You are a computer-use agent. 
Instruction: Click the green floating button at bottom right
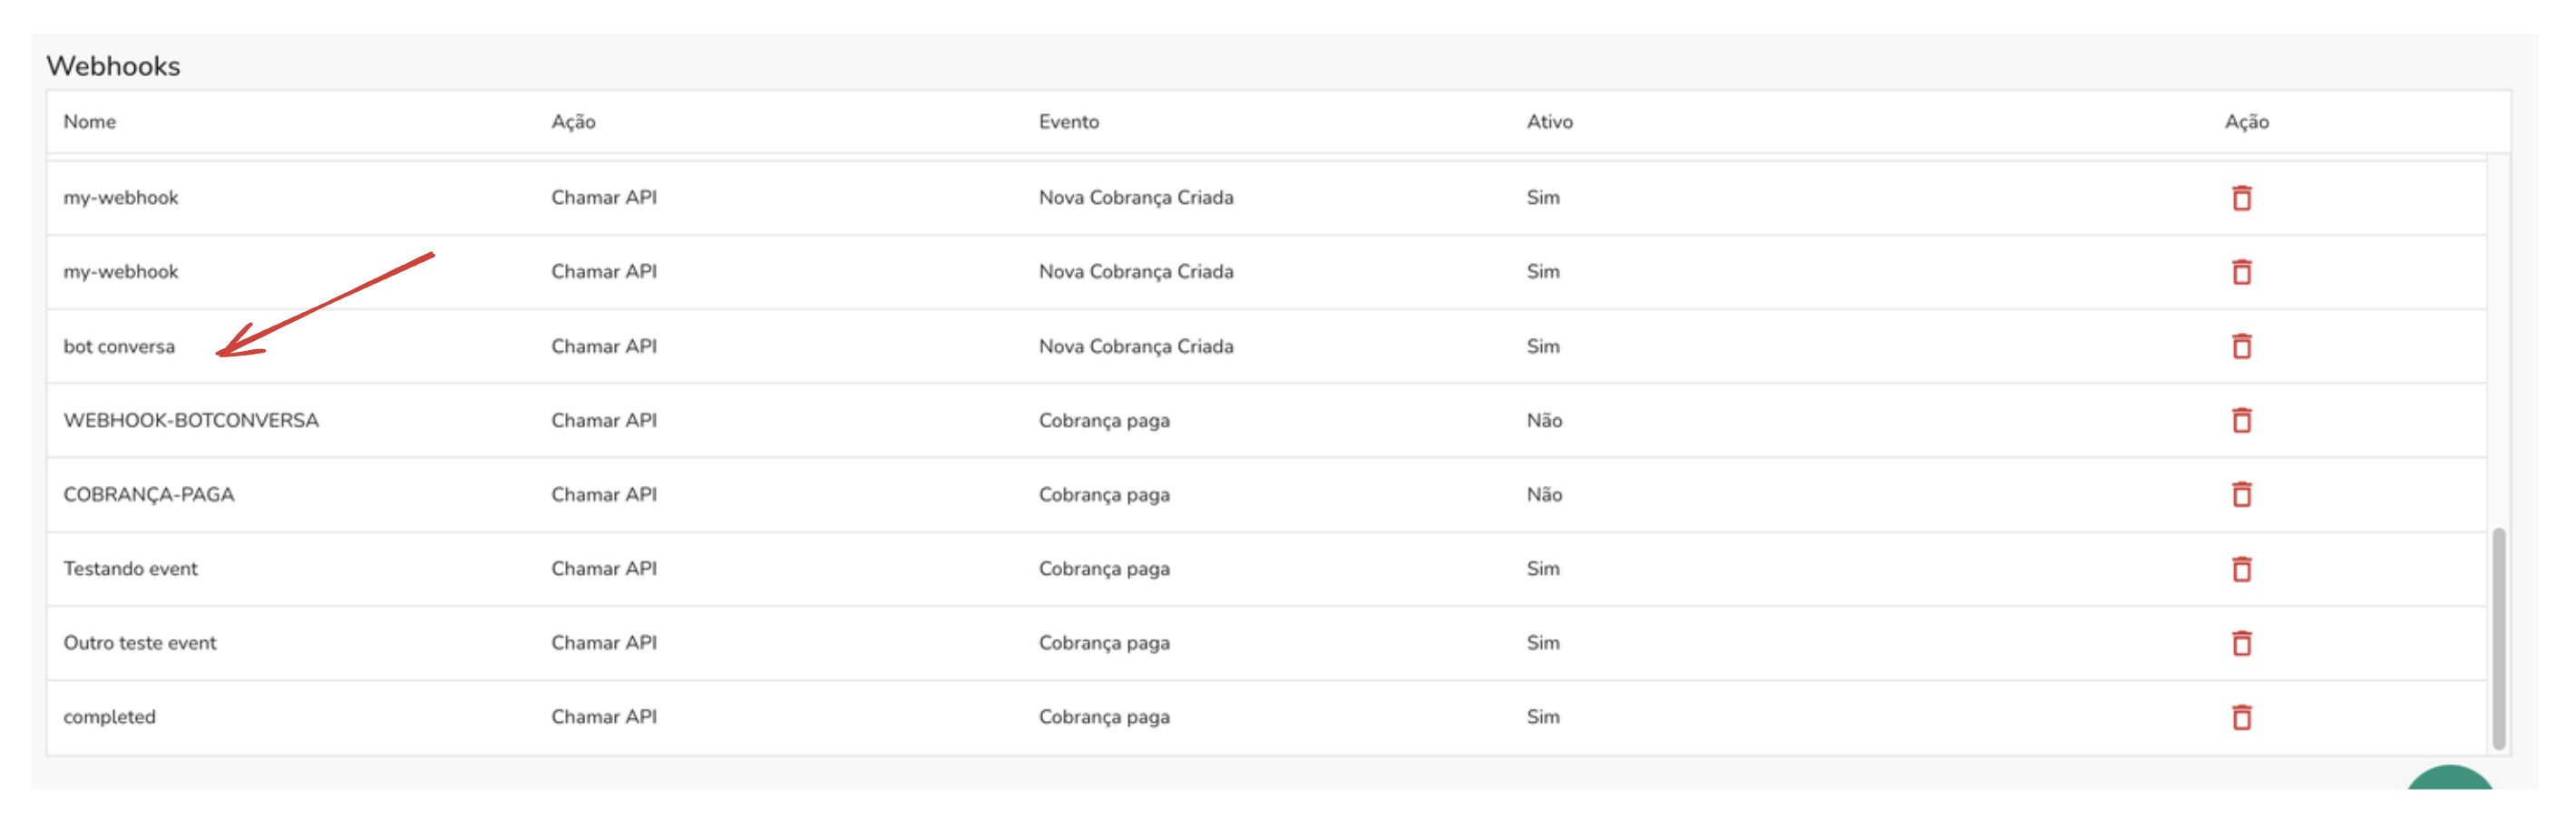coord(2449,779)
